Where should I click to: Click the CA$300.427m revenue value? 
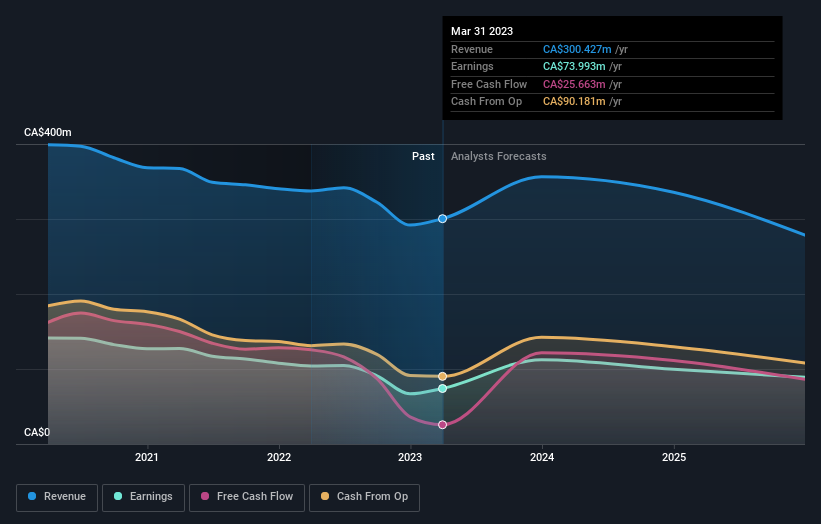577,49
